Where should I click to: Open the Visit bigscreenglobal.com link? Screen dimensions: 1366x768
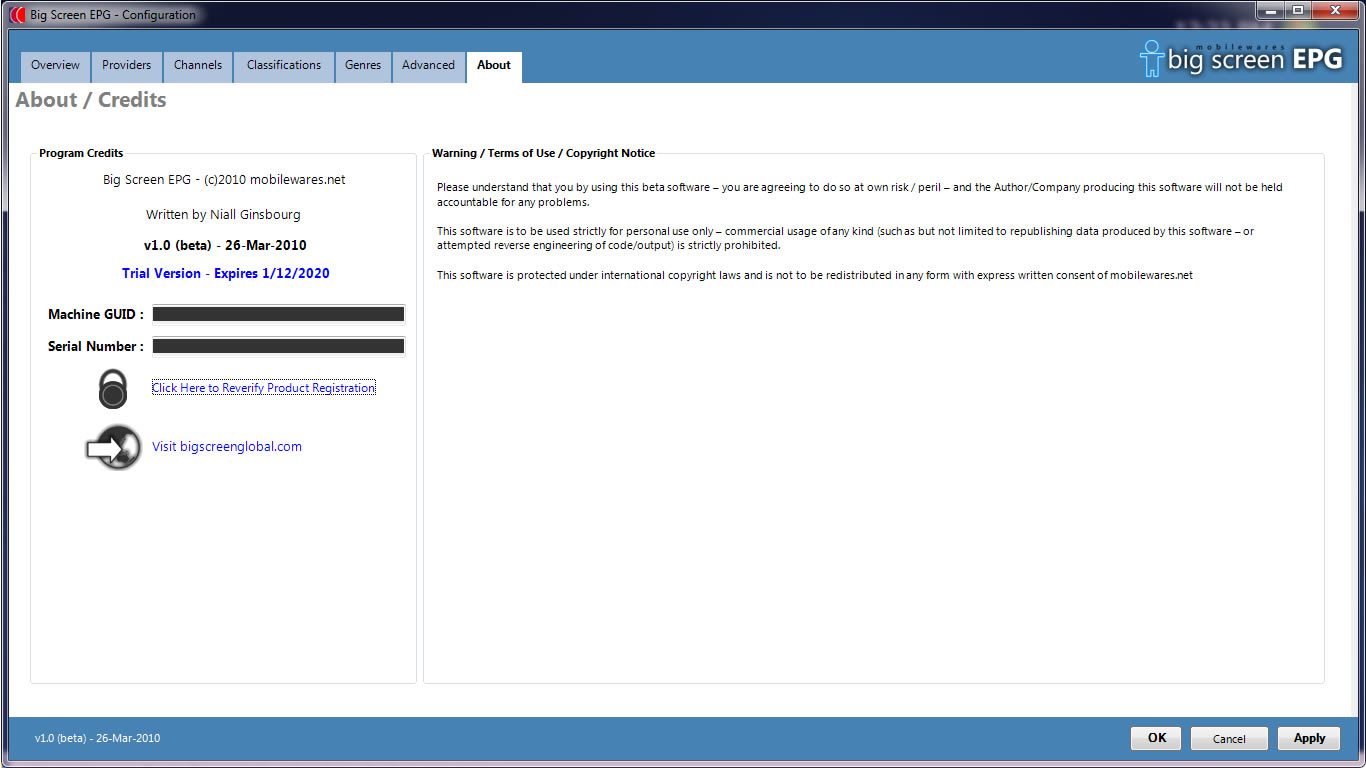[227, 447]
